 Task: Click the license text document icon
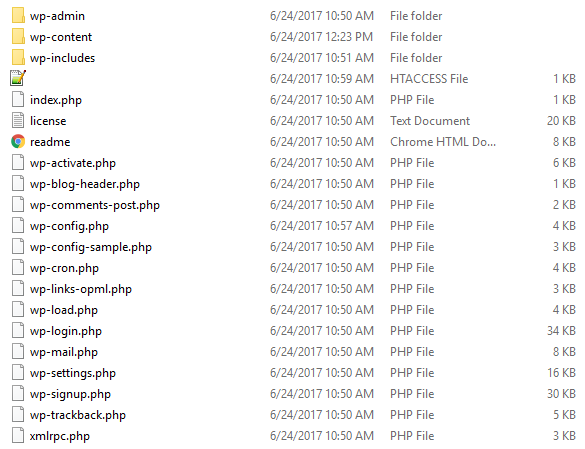18,121
